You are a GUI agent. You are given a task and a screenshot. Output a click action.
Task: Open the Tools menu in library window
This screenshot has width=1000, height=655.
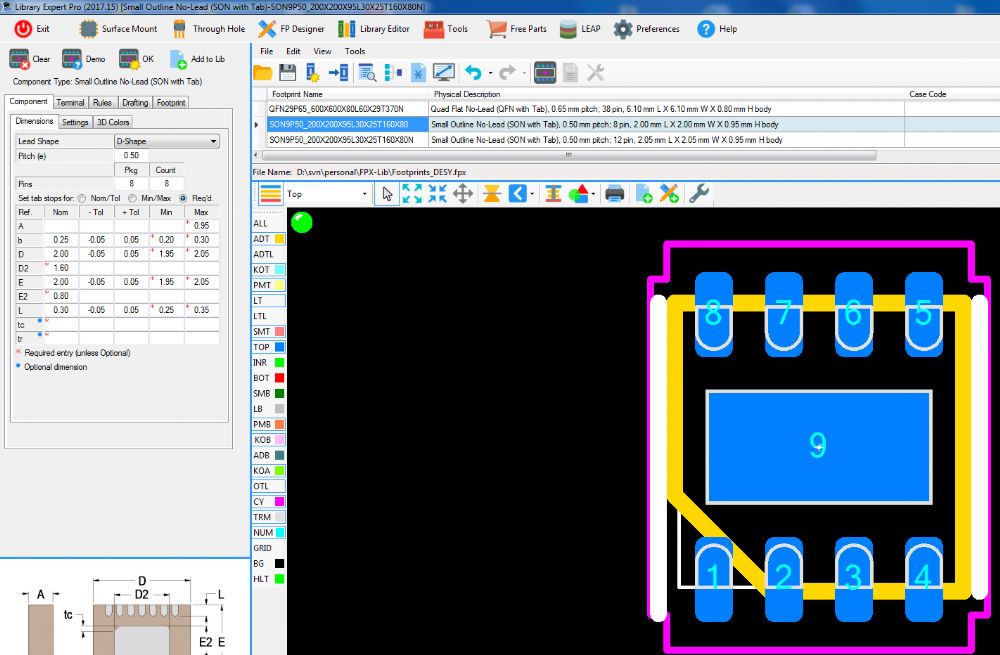355,51
